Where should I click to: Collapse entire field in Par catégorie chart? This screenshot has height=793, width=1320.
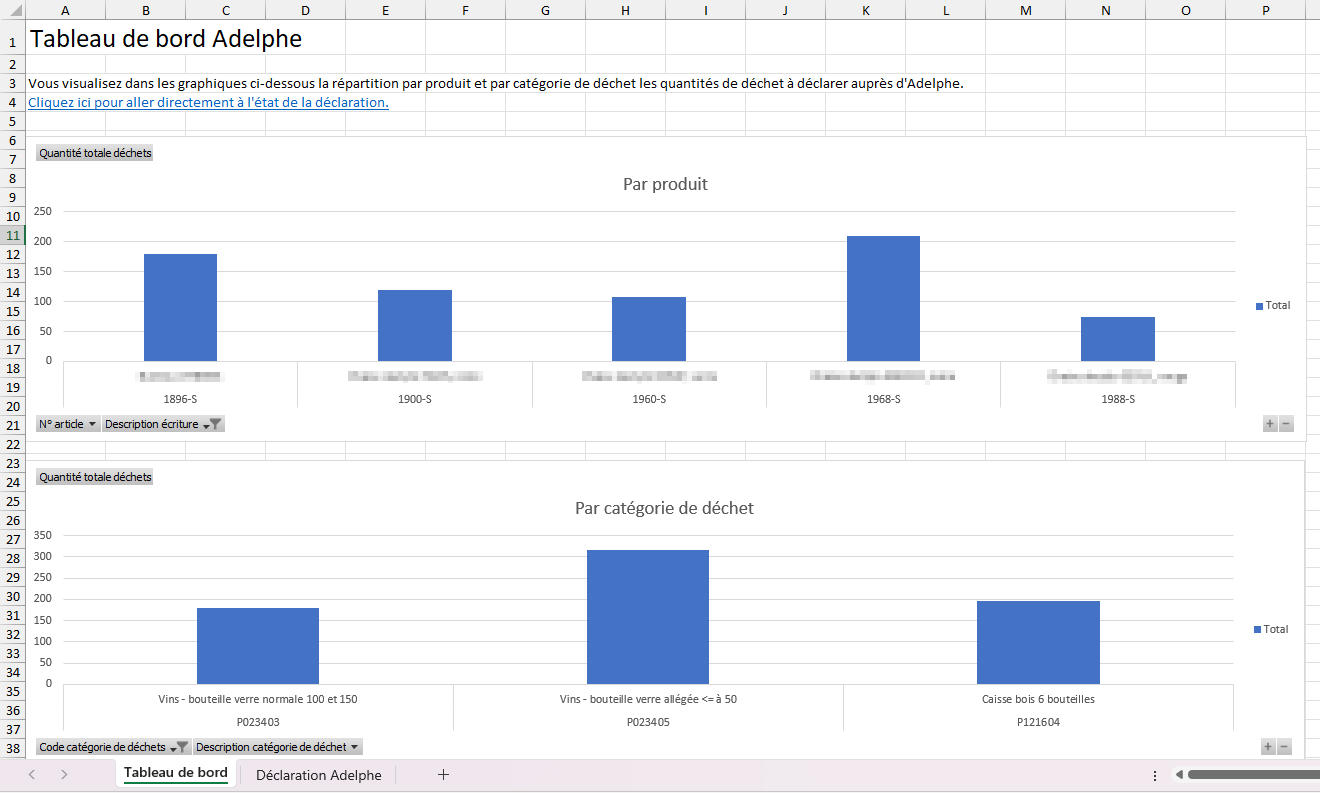(x=1285, y=747)
